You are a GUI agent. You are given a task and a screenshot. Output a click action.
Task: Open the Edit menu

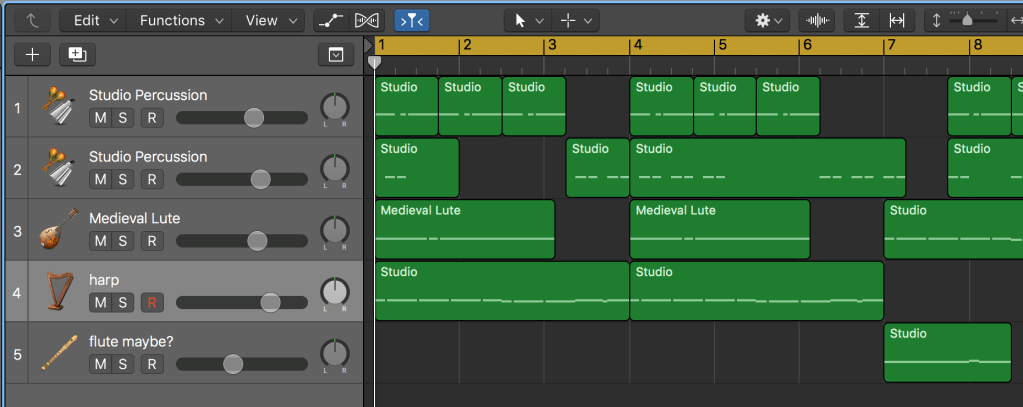[x=97, y=20]
